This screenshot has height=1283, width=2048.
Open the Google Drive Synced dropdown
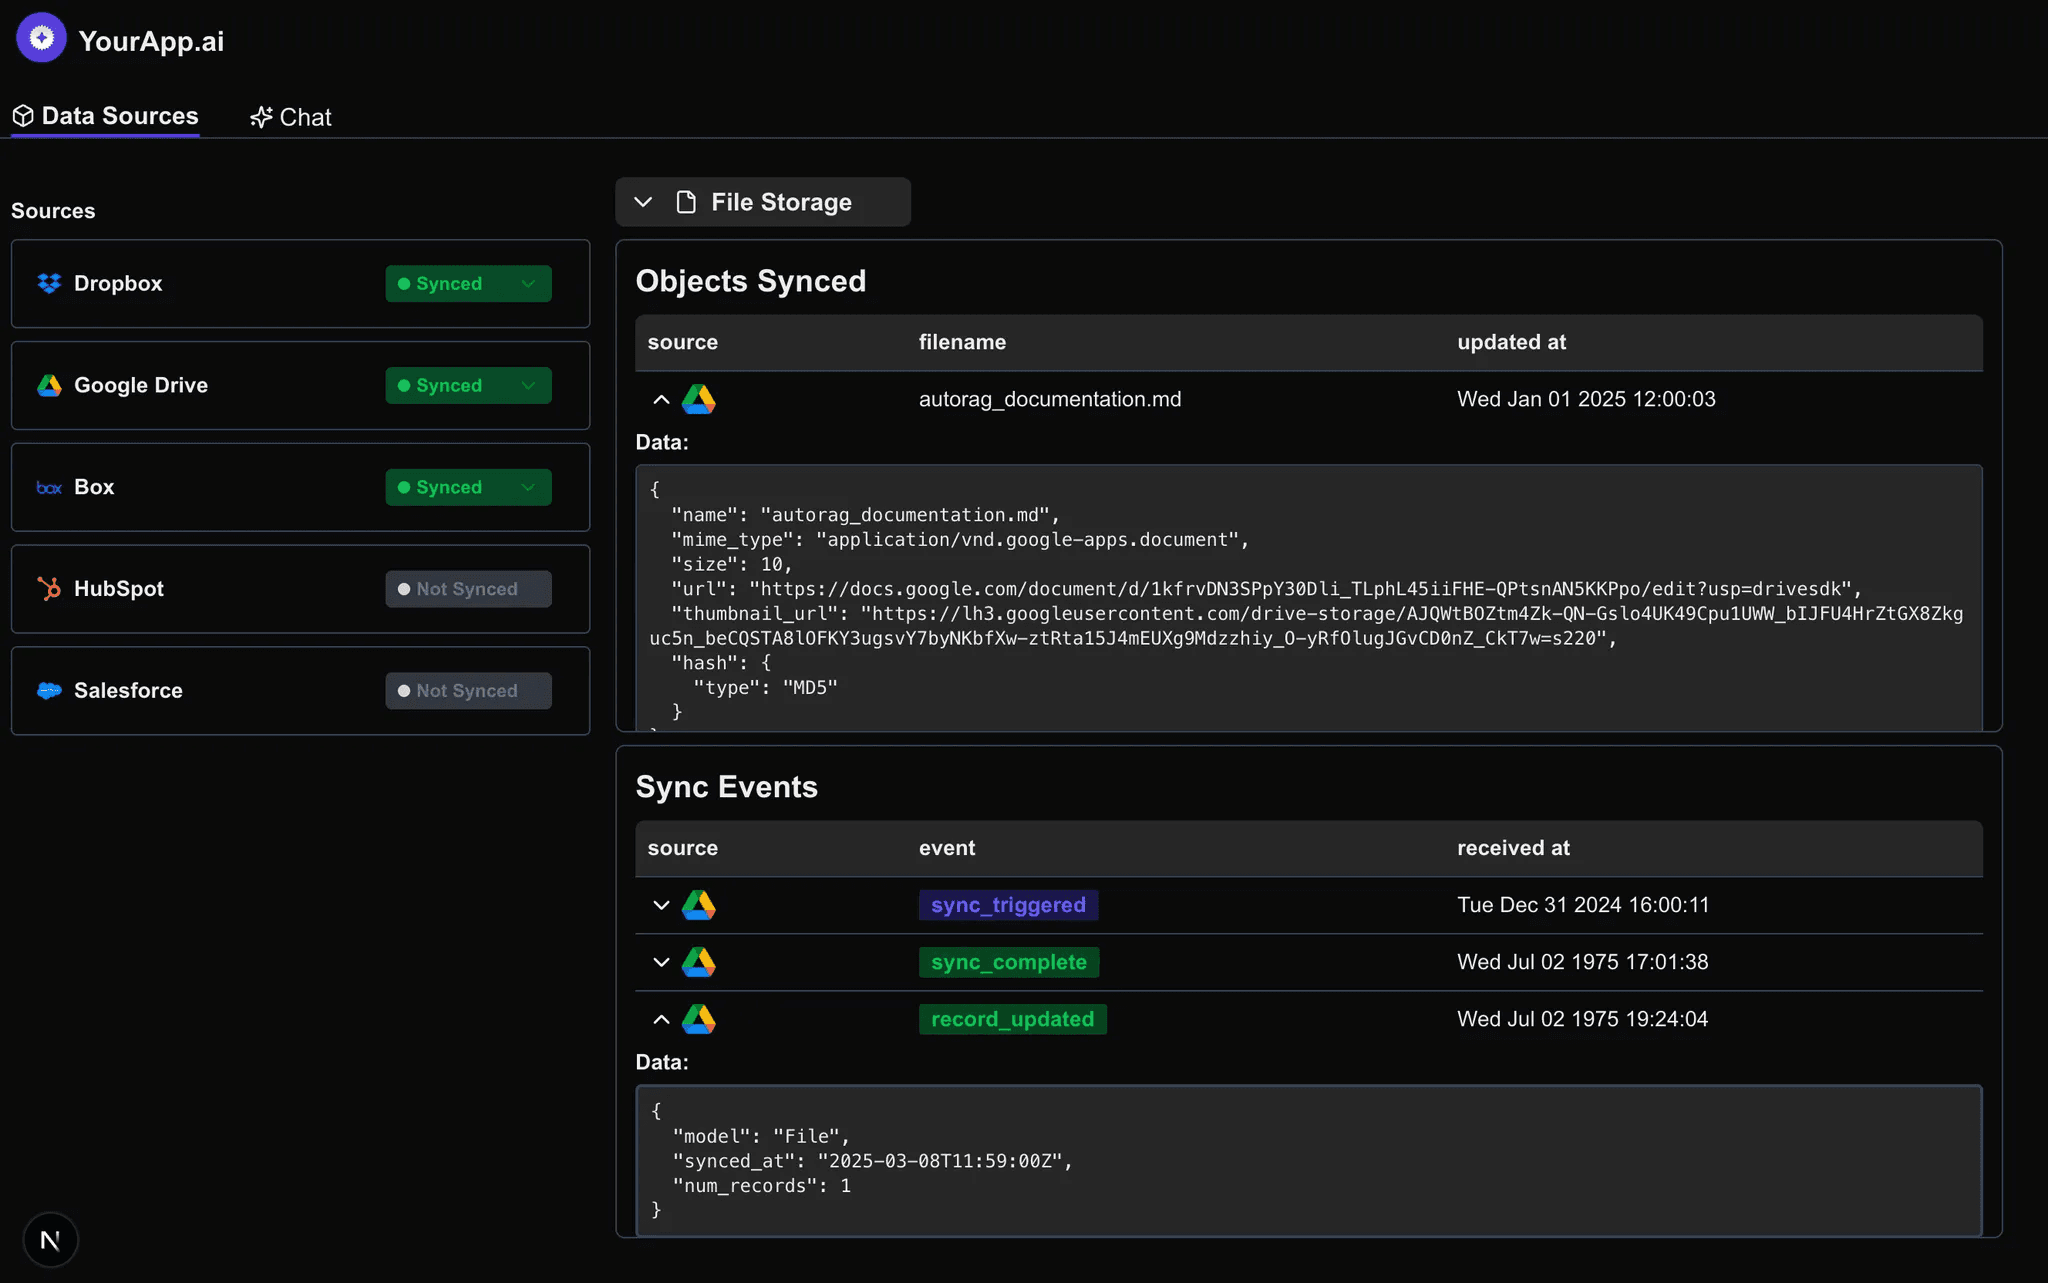[x=467, y=386]
